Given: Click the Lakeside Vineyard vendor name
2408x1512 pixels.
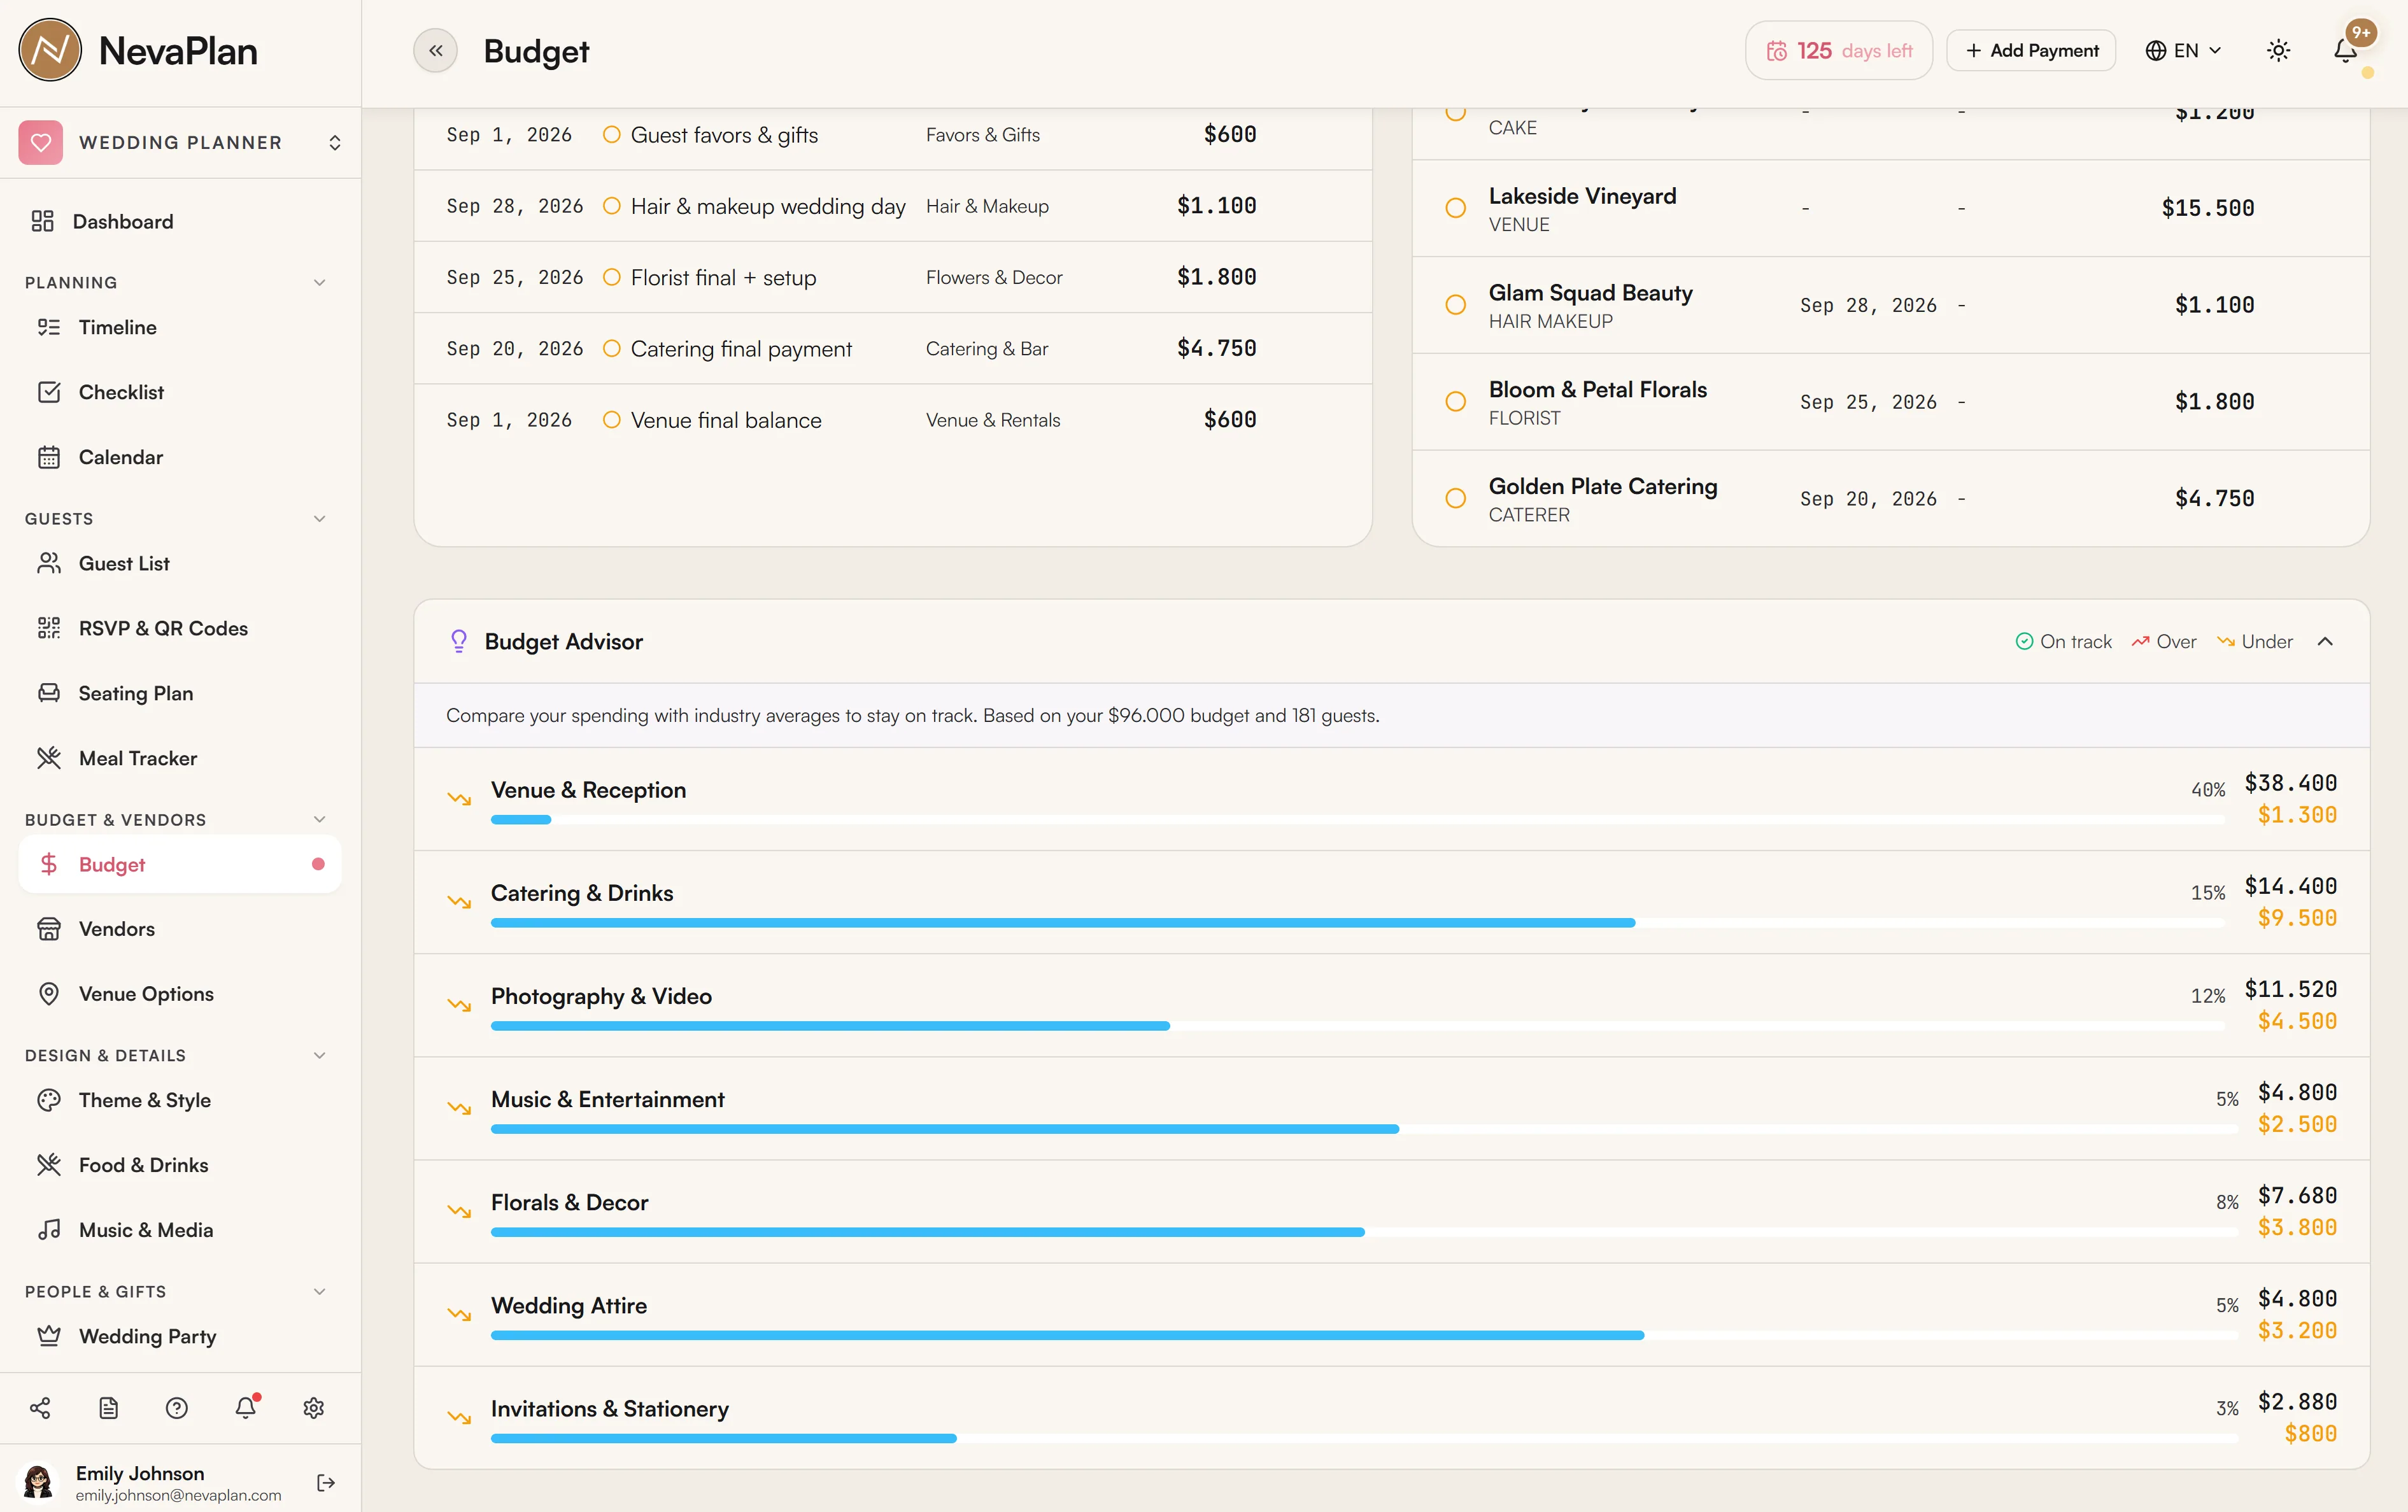Looking at the screenshot, I should [x=1582, y=196].
